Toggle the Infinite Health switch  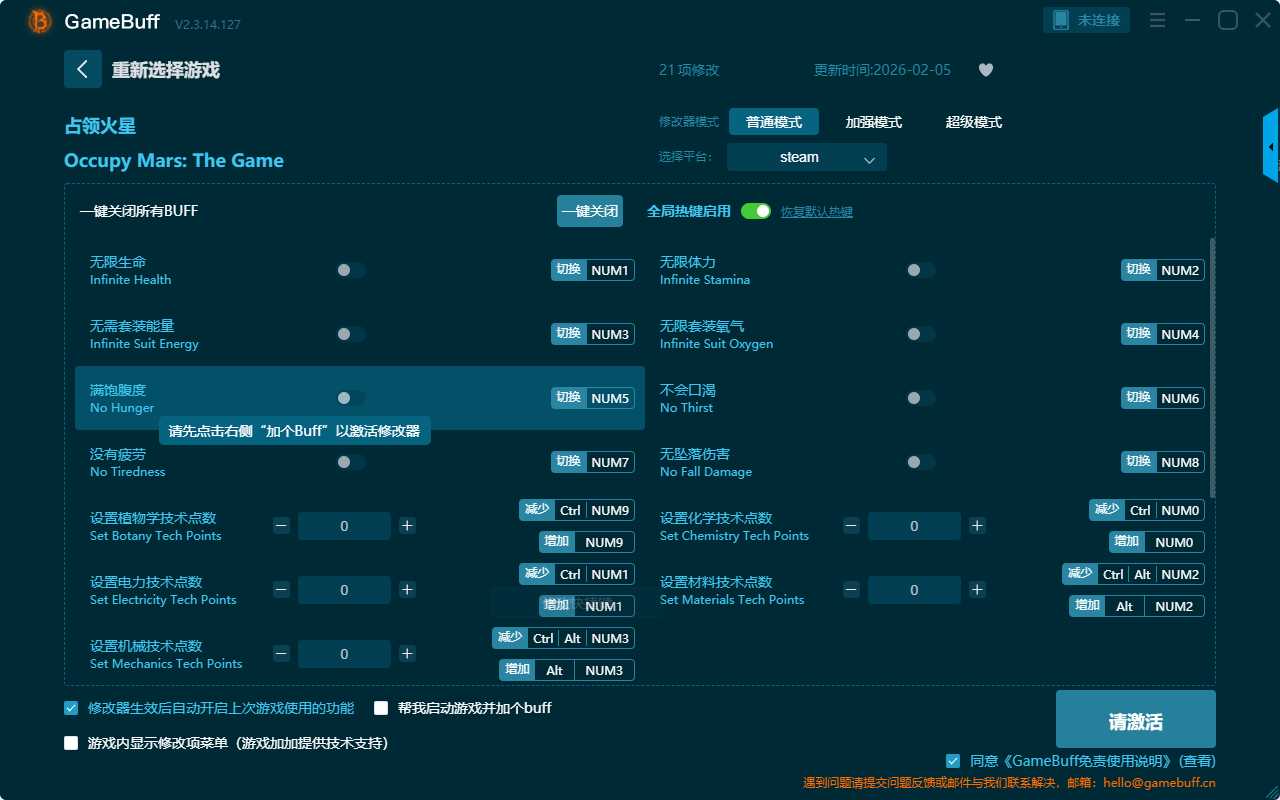351,270
